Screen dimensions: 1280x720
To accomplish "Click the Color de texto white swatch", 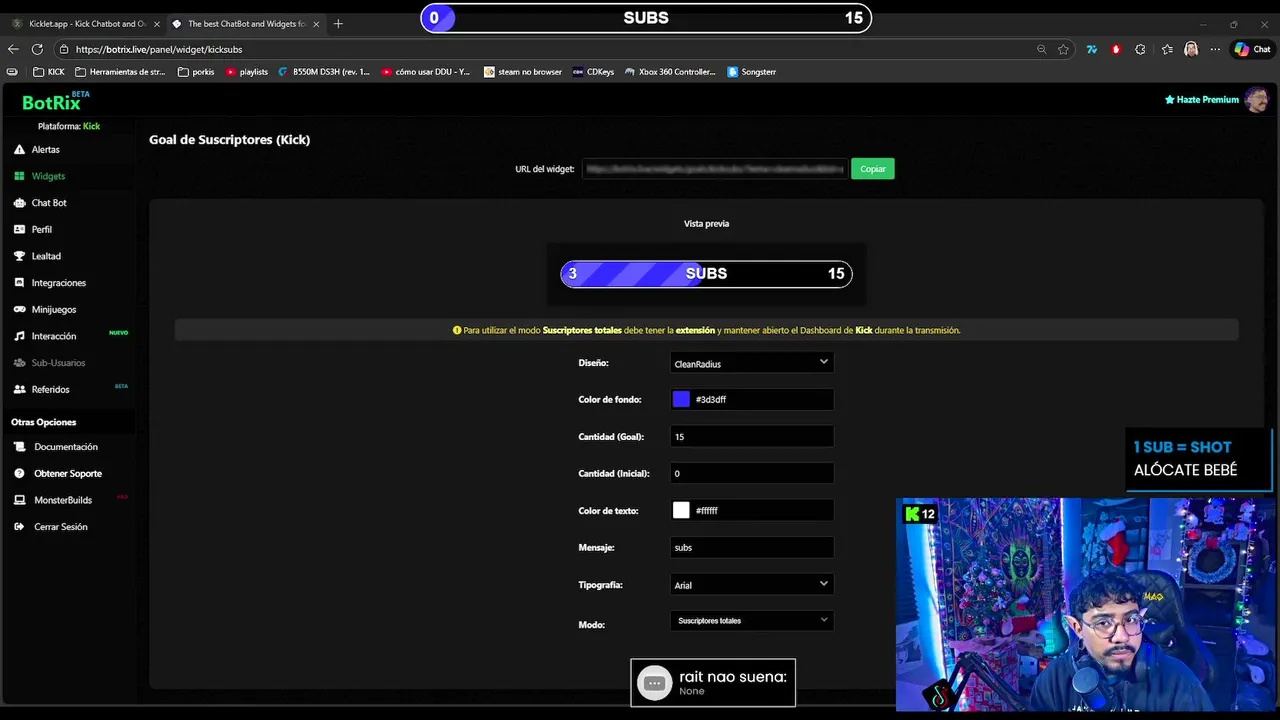I will [681, 510].
